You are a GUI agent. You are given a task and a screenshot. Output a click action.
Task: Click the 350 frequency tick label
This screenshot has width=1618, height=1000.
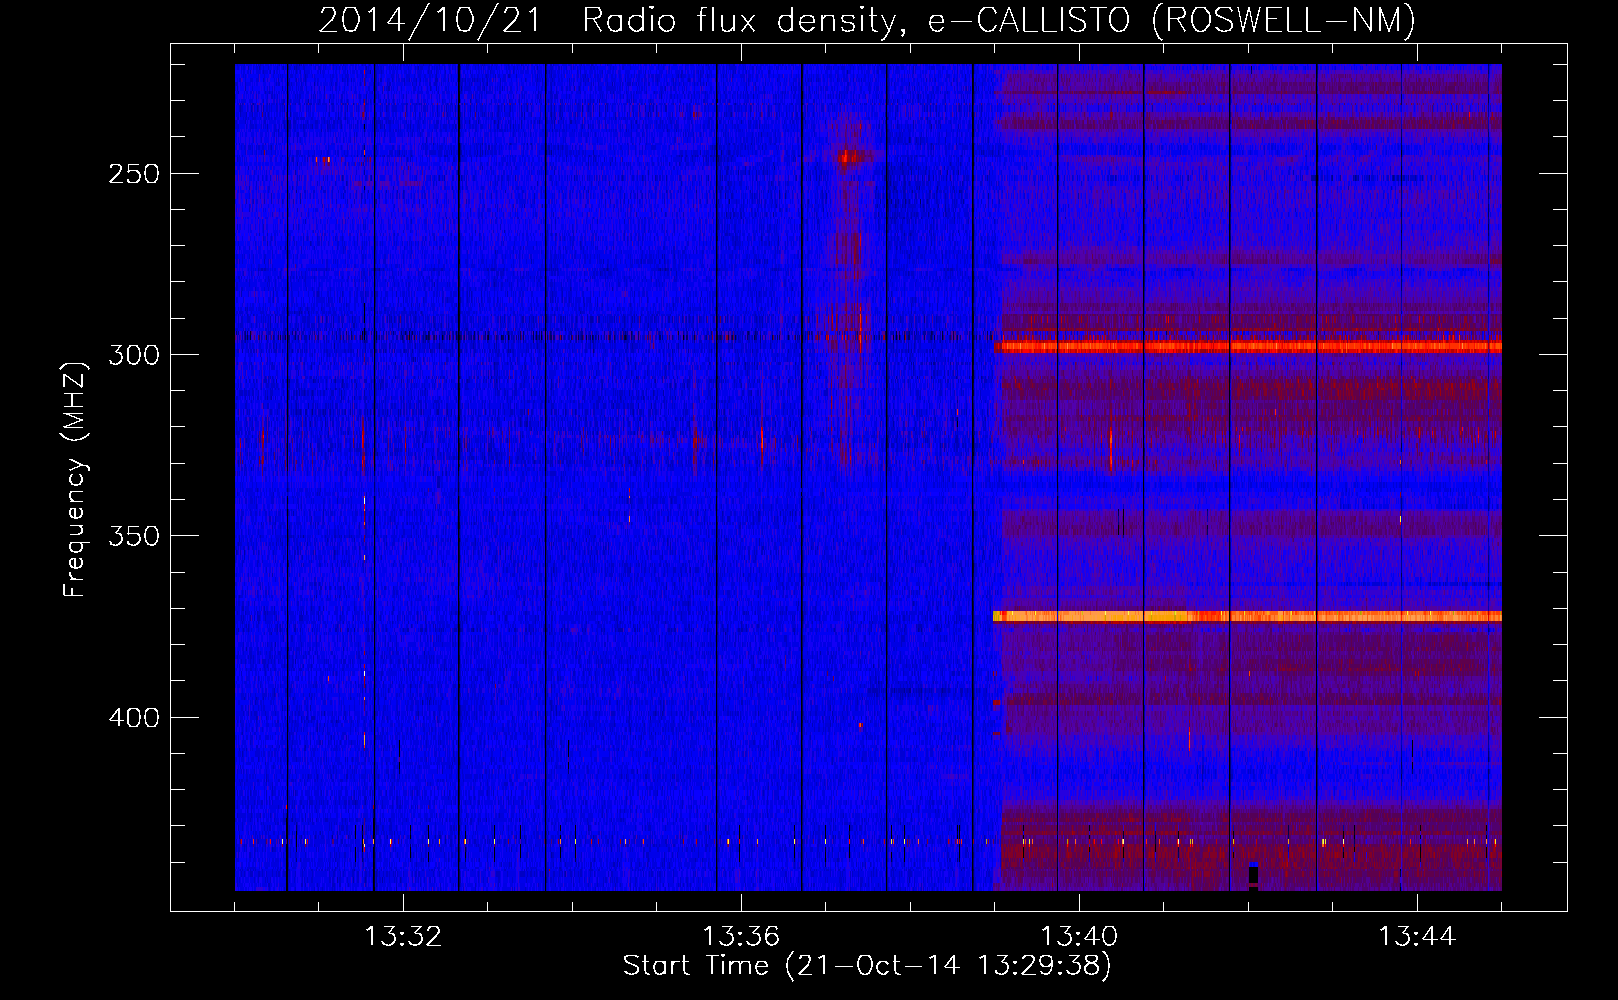(134, 536)
